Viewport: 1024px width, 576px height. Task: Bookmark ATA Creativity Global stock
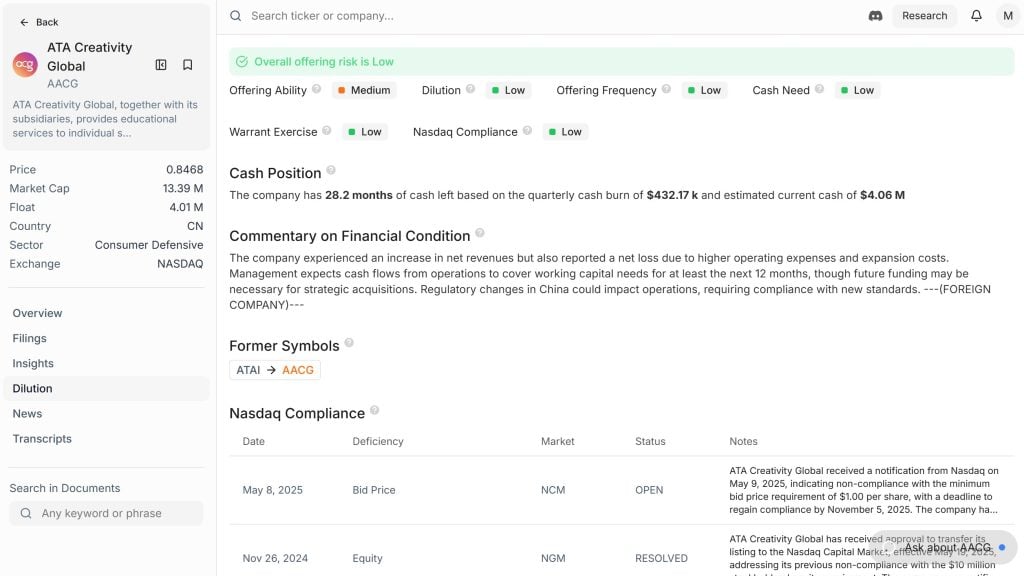coord(187,65)
